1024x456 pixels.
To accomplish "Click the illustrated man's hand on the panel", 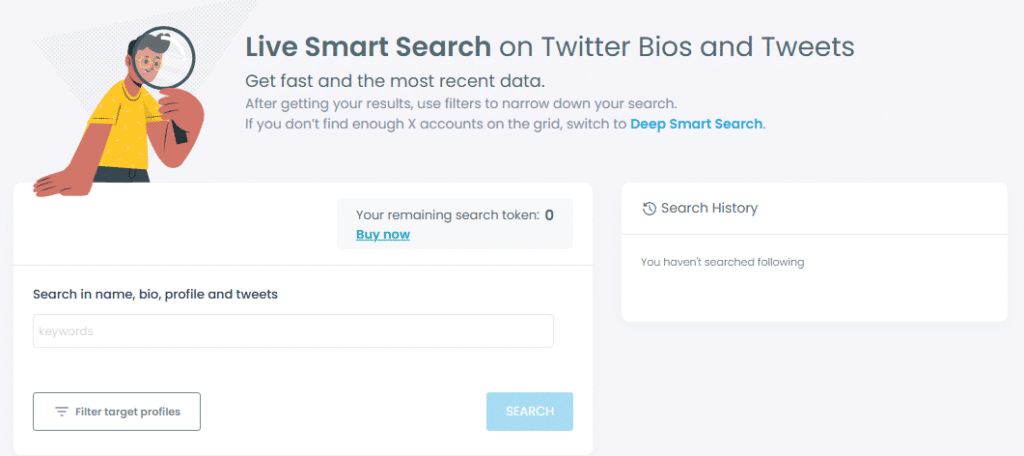I will pyautogui.click(x=62, y=182).
